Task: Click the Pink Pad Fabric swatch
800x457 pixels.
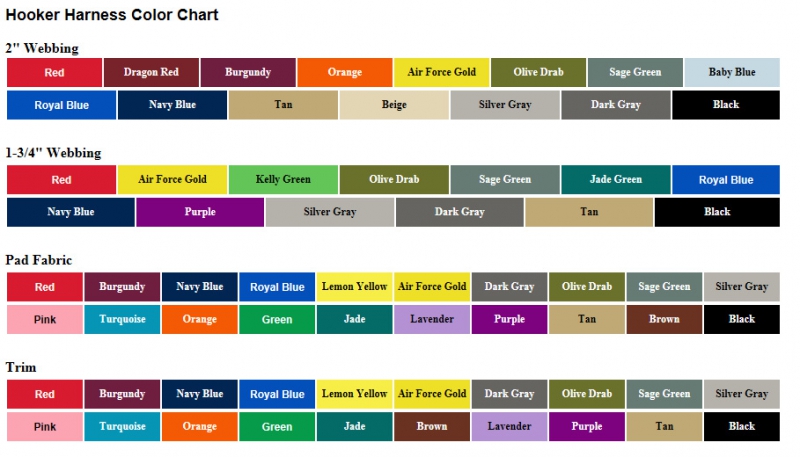Action: point(45,319)
